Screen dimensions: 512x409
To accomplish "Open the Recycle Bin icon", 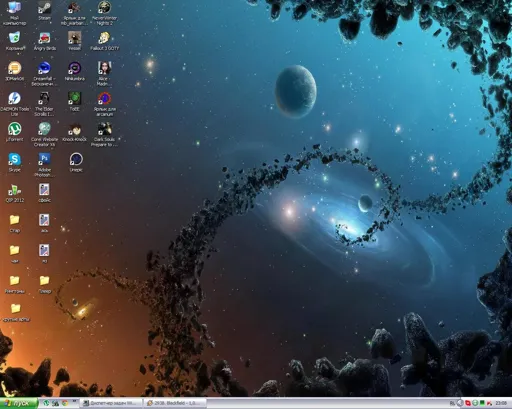I will pyautogui.click(x=14, y=41).
